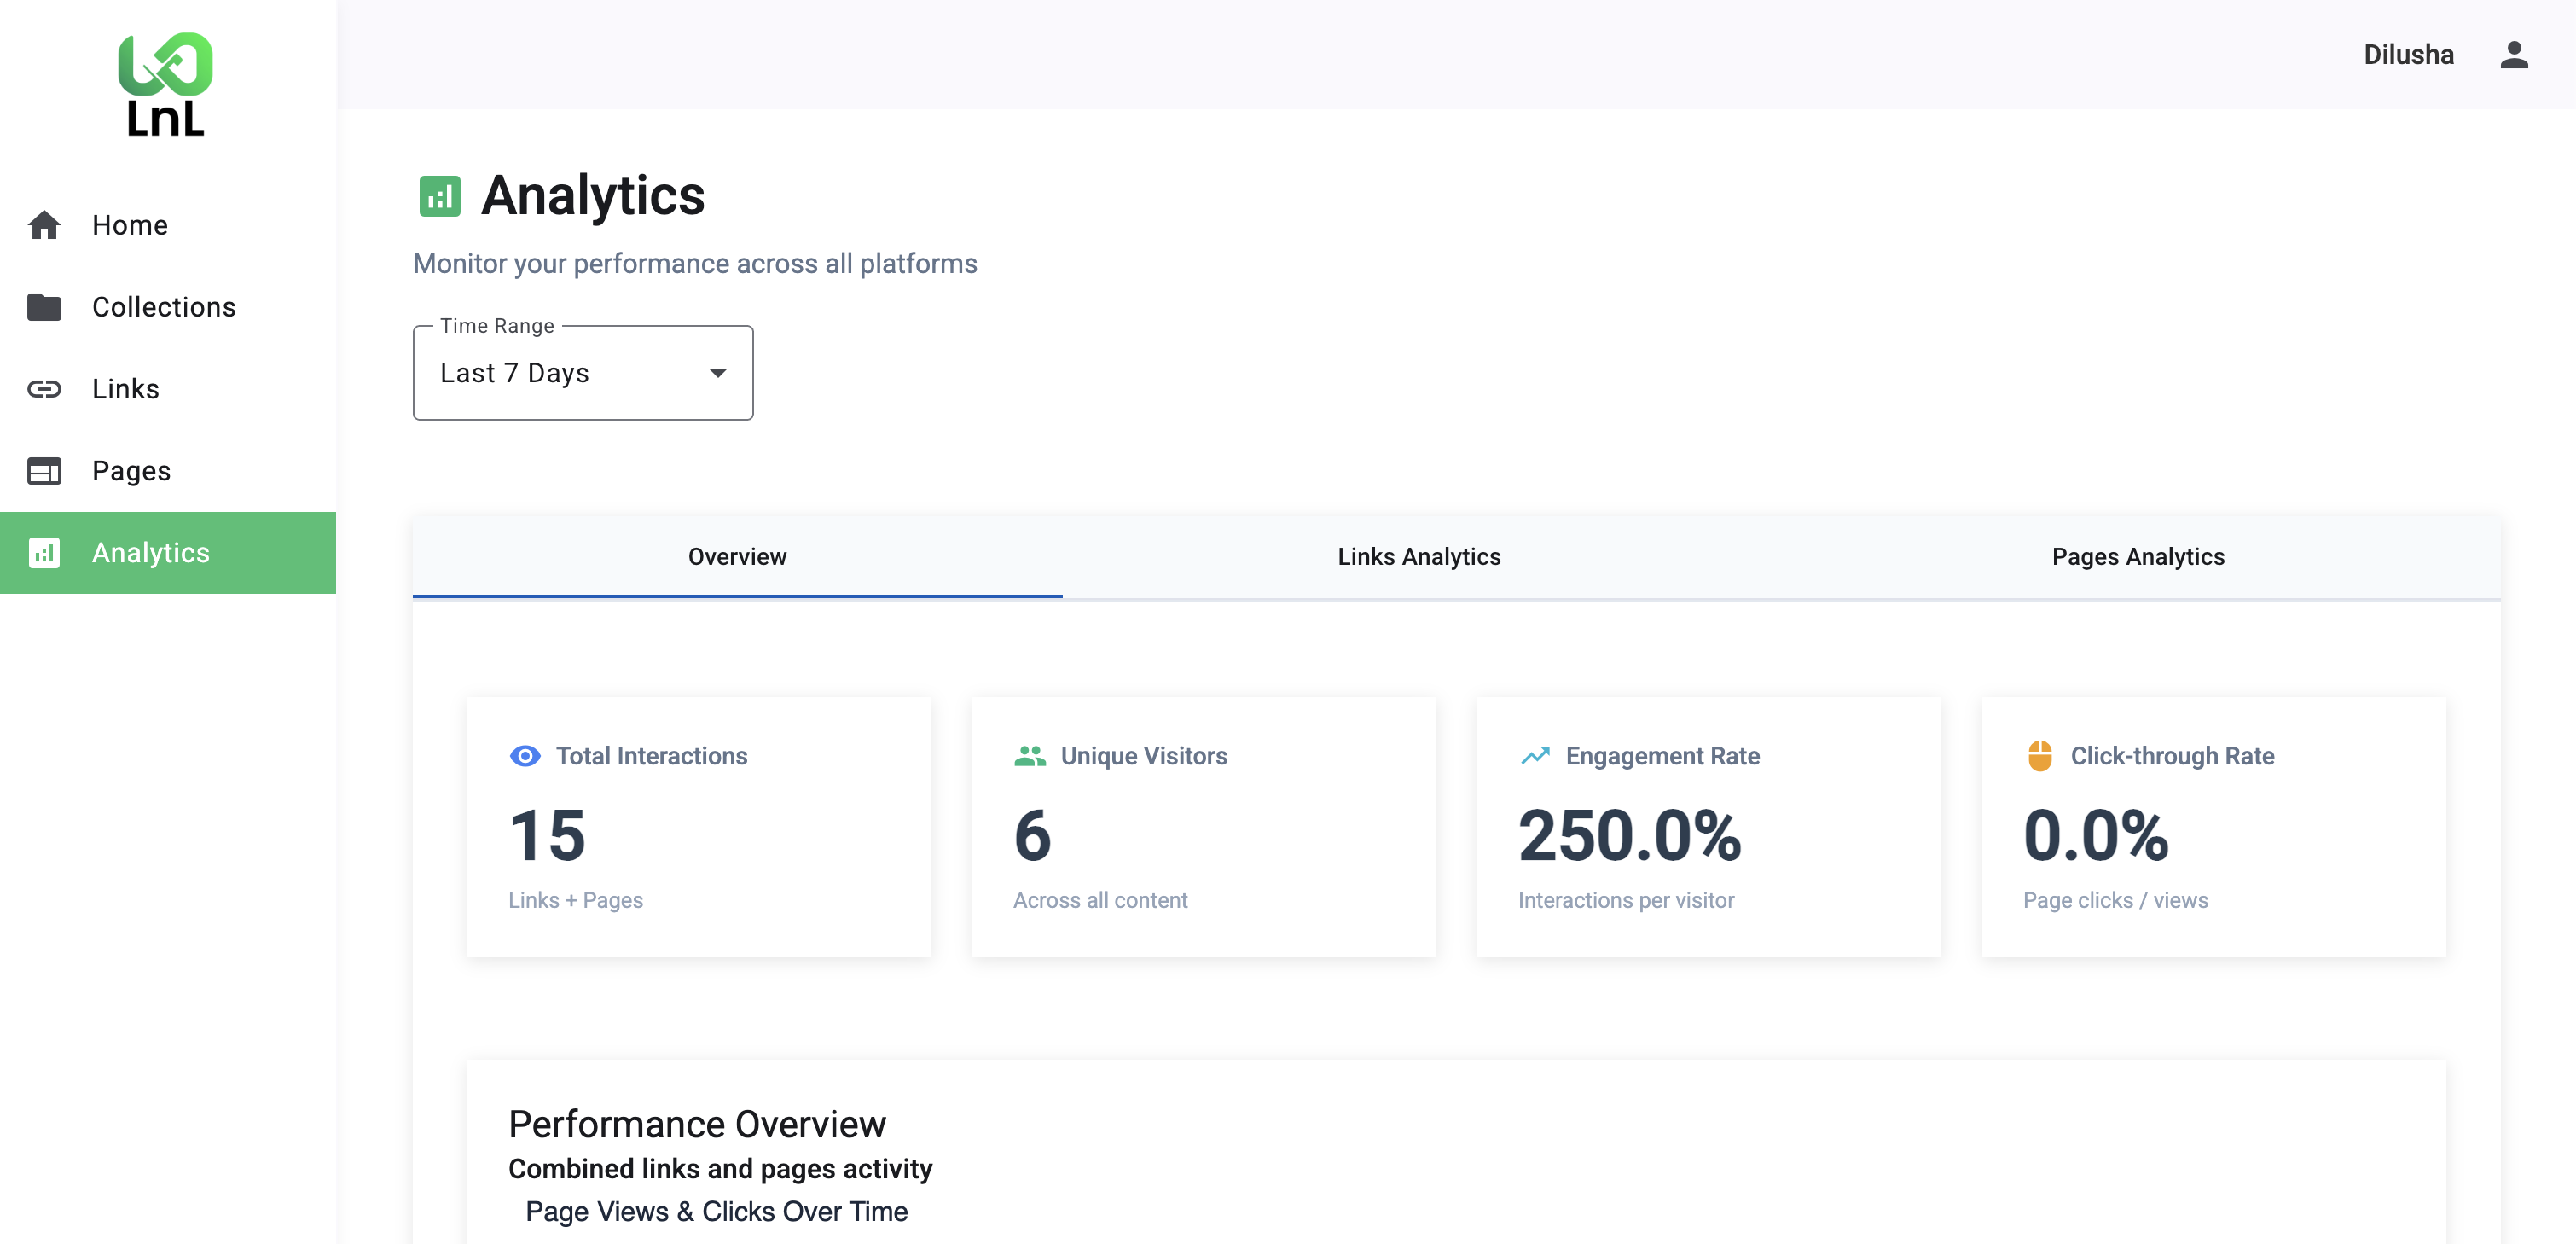
Task: Click the trending-up icon on Engagement Rate
Action: pyautogui.click(x=1535, y=756)
